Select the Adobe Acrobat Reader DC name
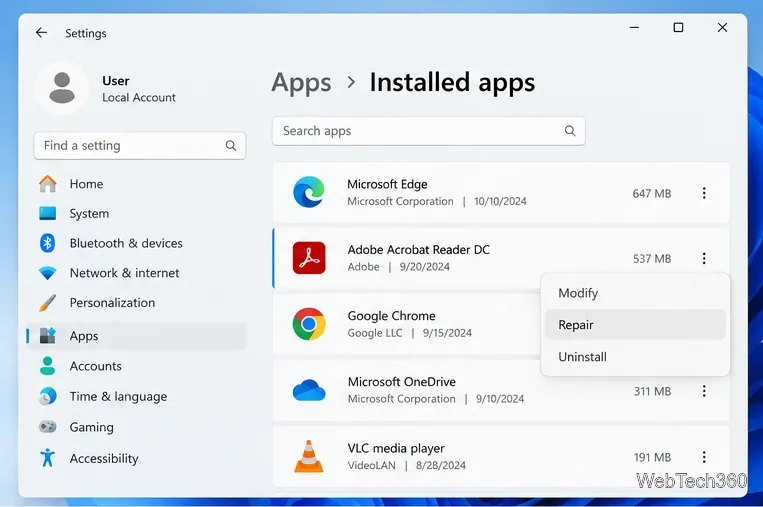This screenshot has width=763, height=507. click(418, 250)
